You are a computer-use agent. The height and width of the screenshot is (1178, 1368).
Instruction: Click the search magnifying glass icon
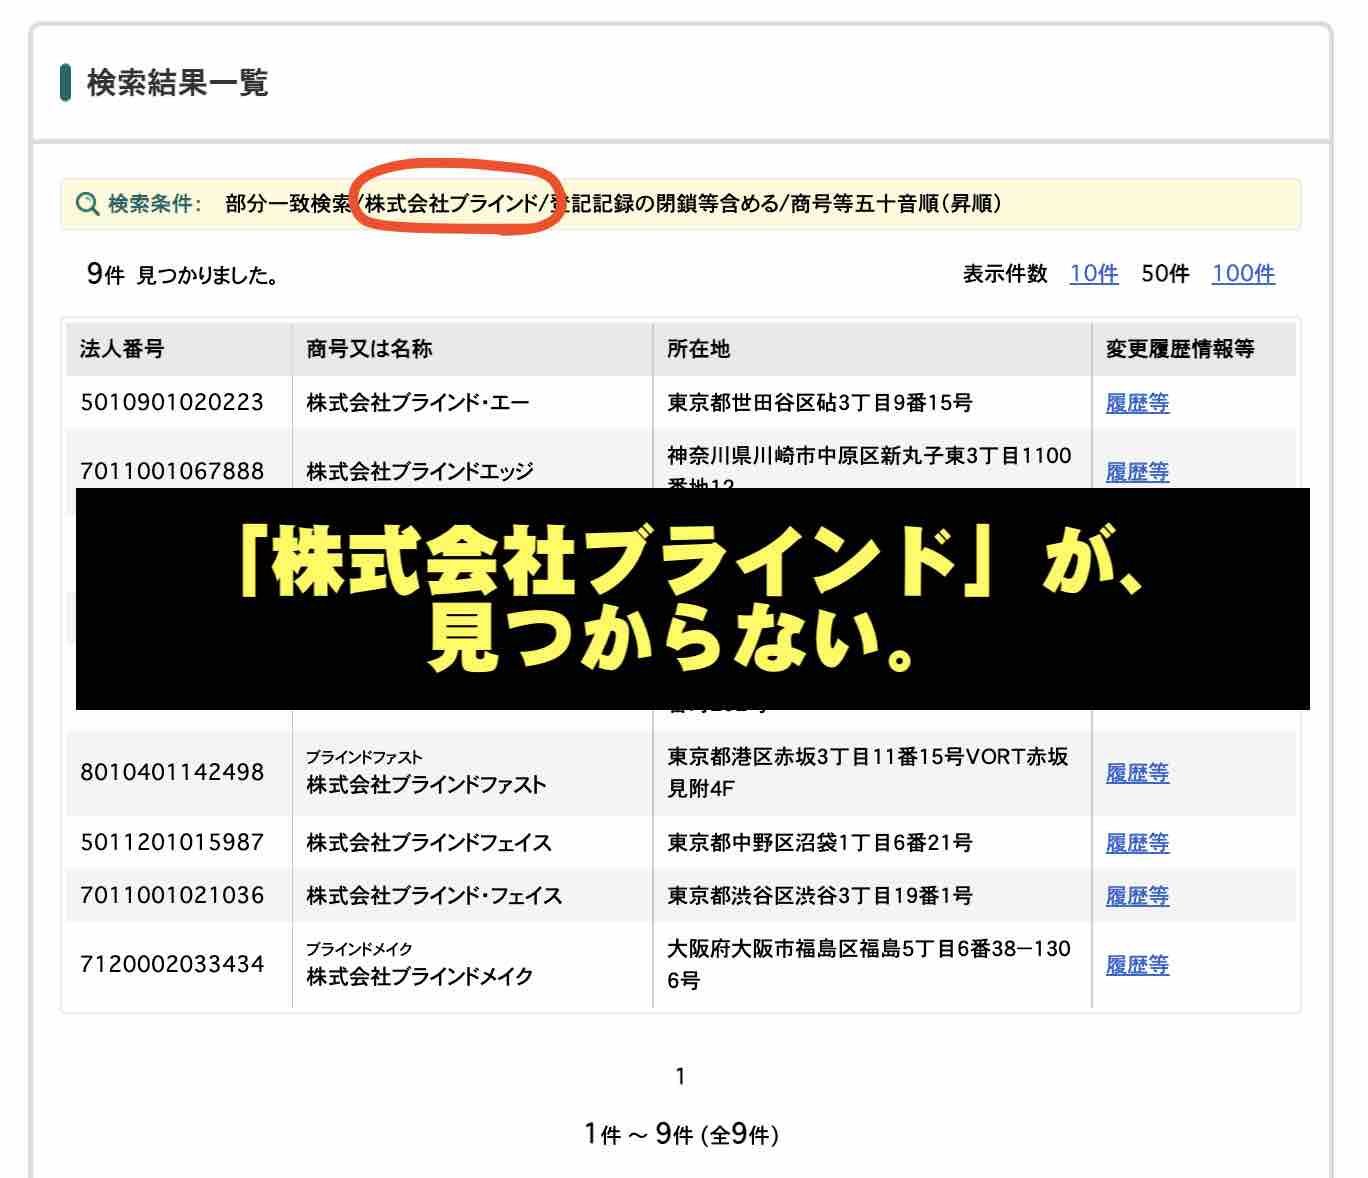click(86, 203)
